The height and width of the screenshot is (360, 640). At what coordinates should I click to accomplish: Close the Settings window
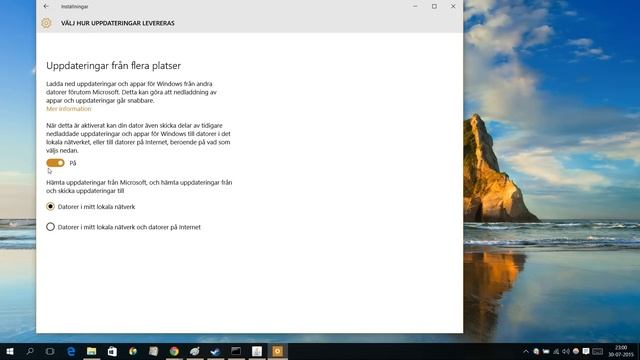click(x=453, y=6)
